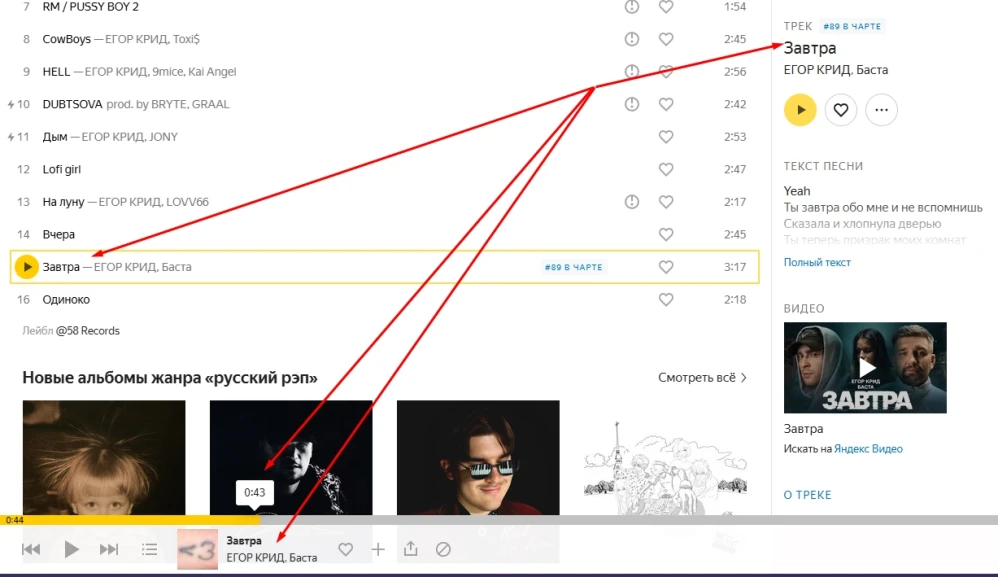Open Полный текст to show full lyrics
The width and height of the screenshot is (998, 577).
coord(817,262)
